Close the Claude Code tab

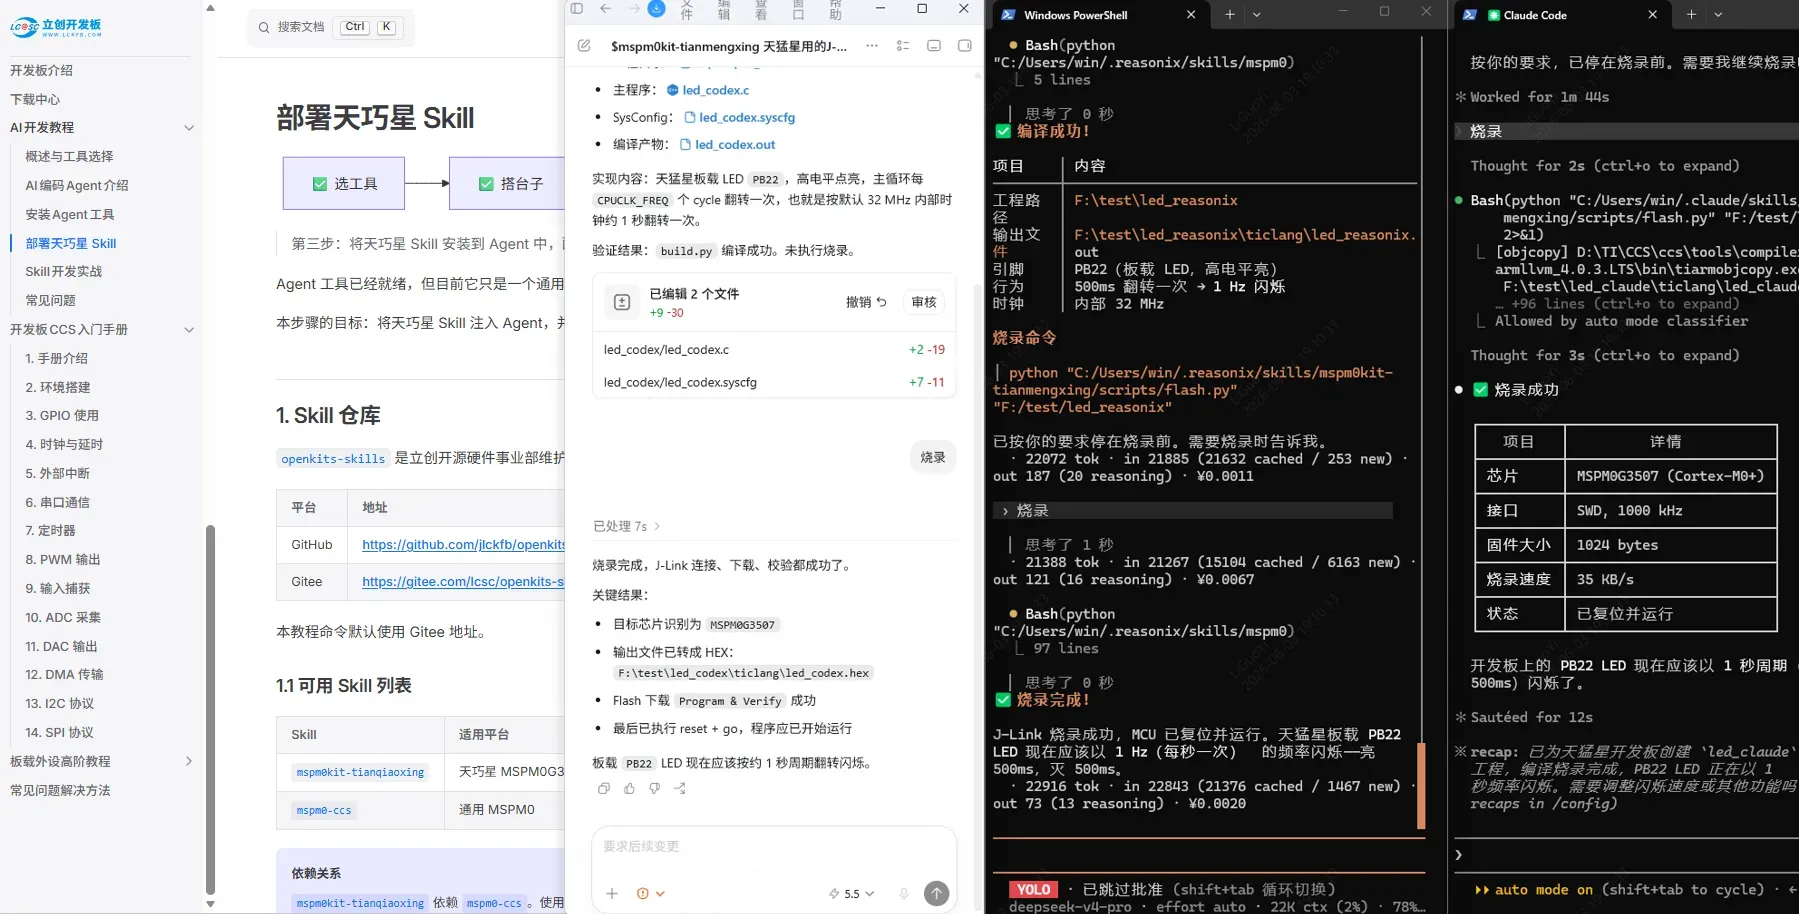pyautogui.click(x=1652, y=15)
